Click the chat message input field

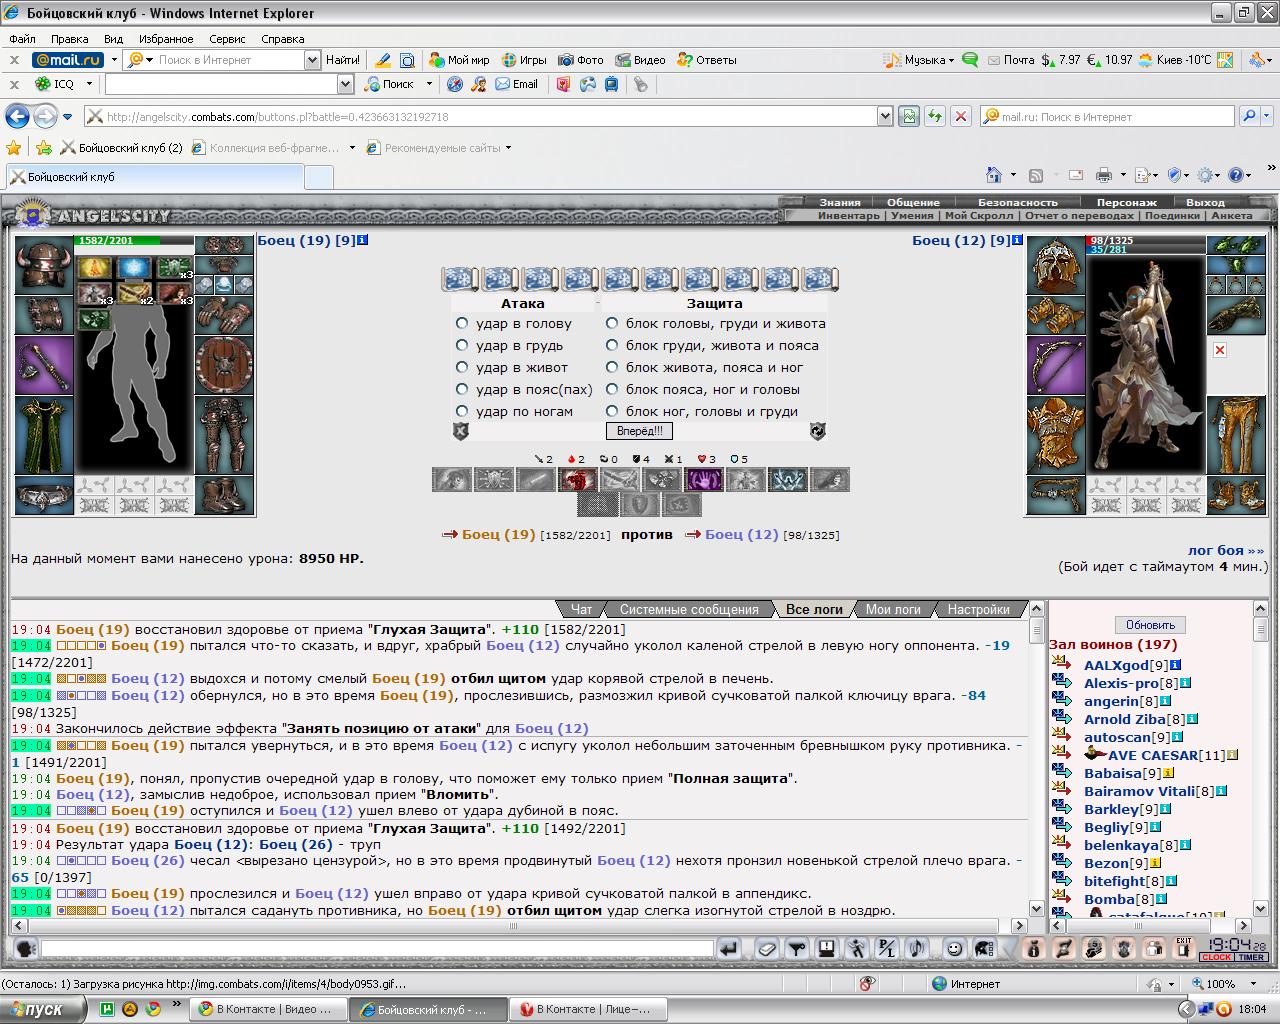pyautogui.click(x=377, y=948)
